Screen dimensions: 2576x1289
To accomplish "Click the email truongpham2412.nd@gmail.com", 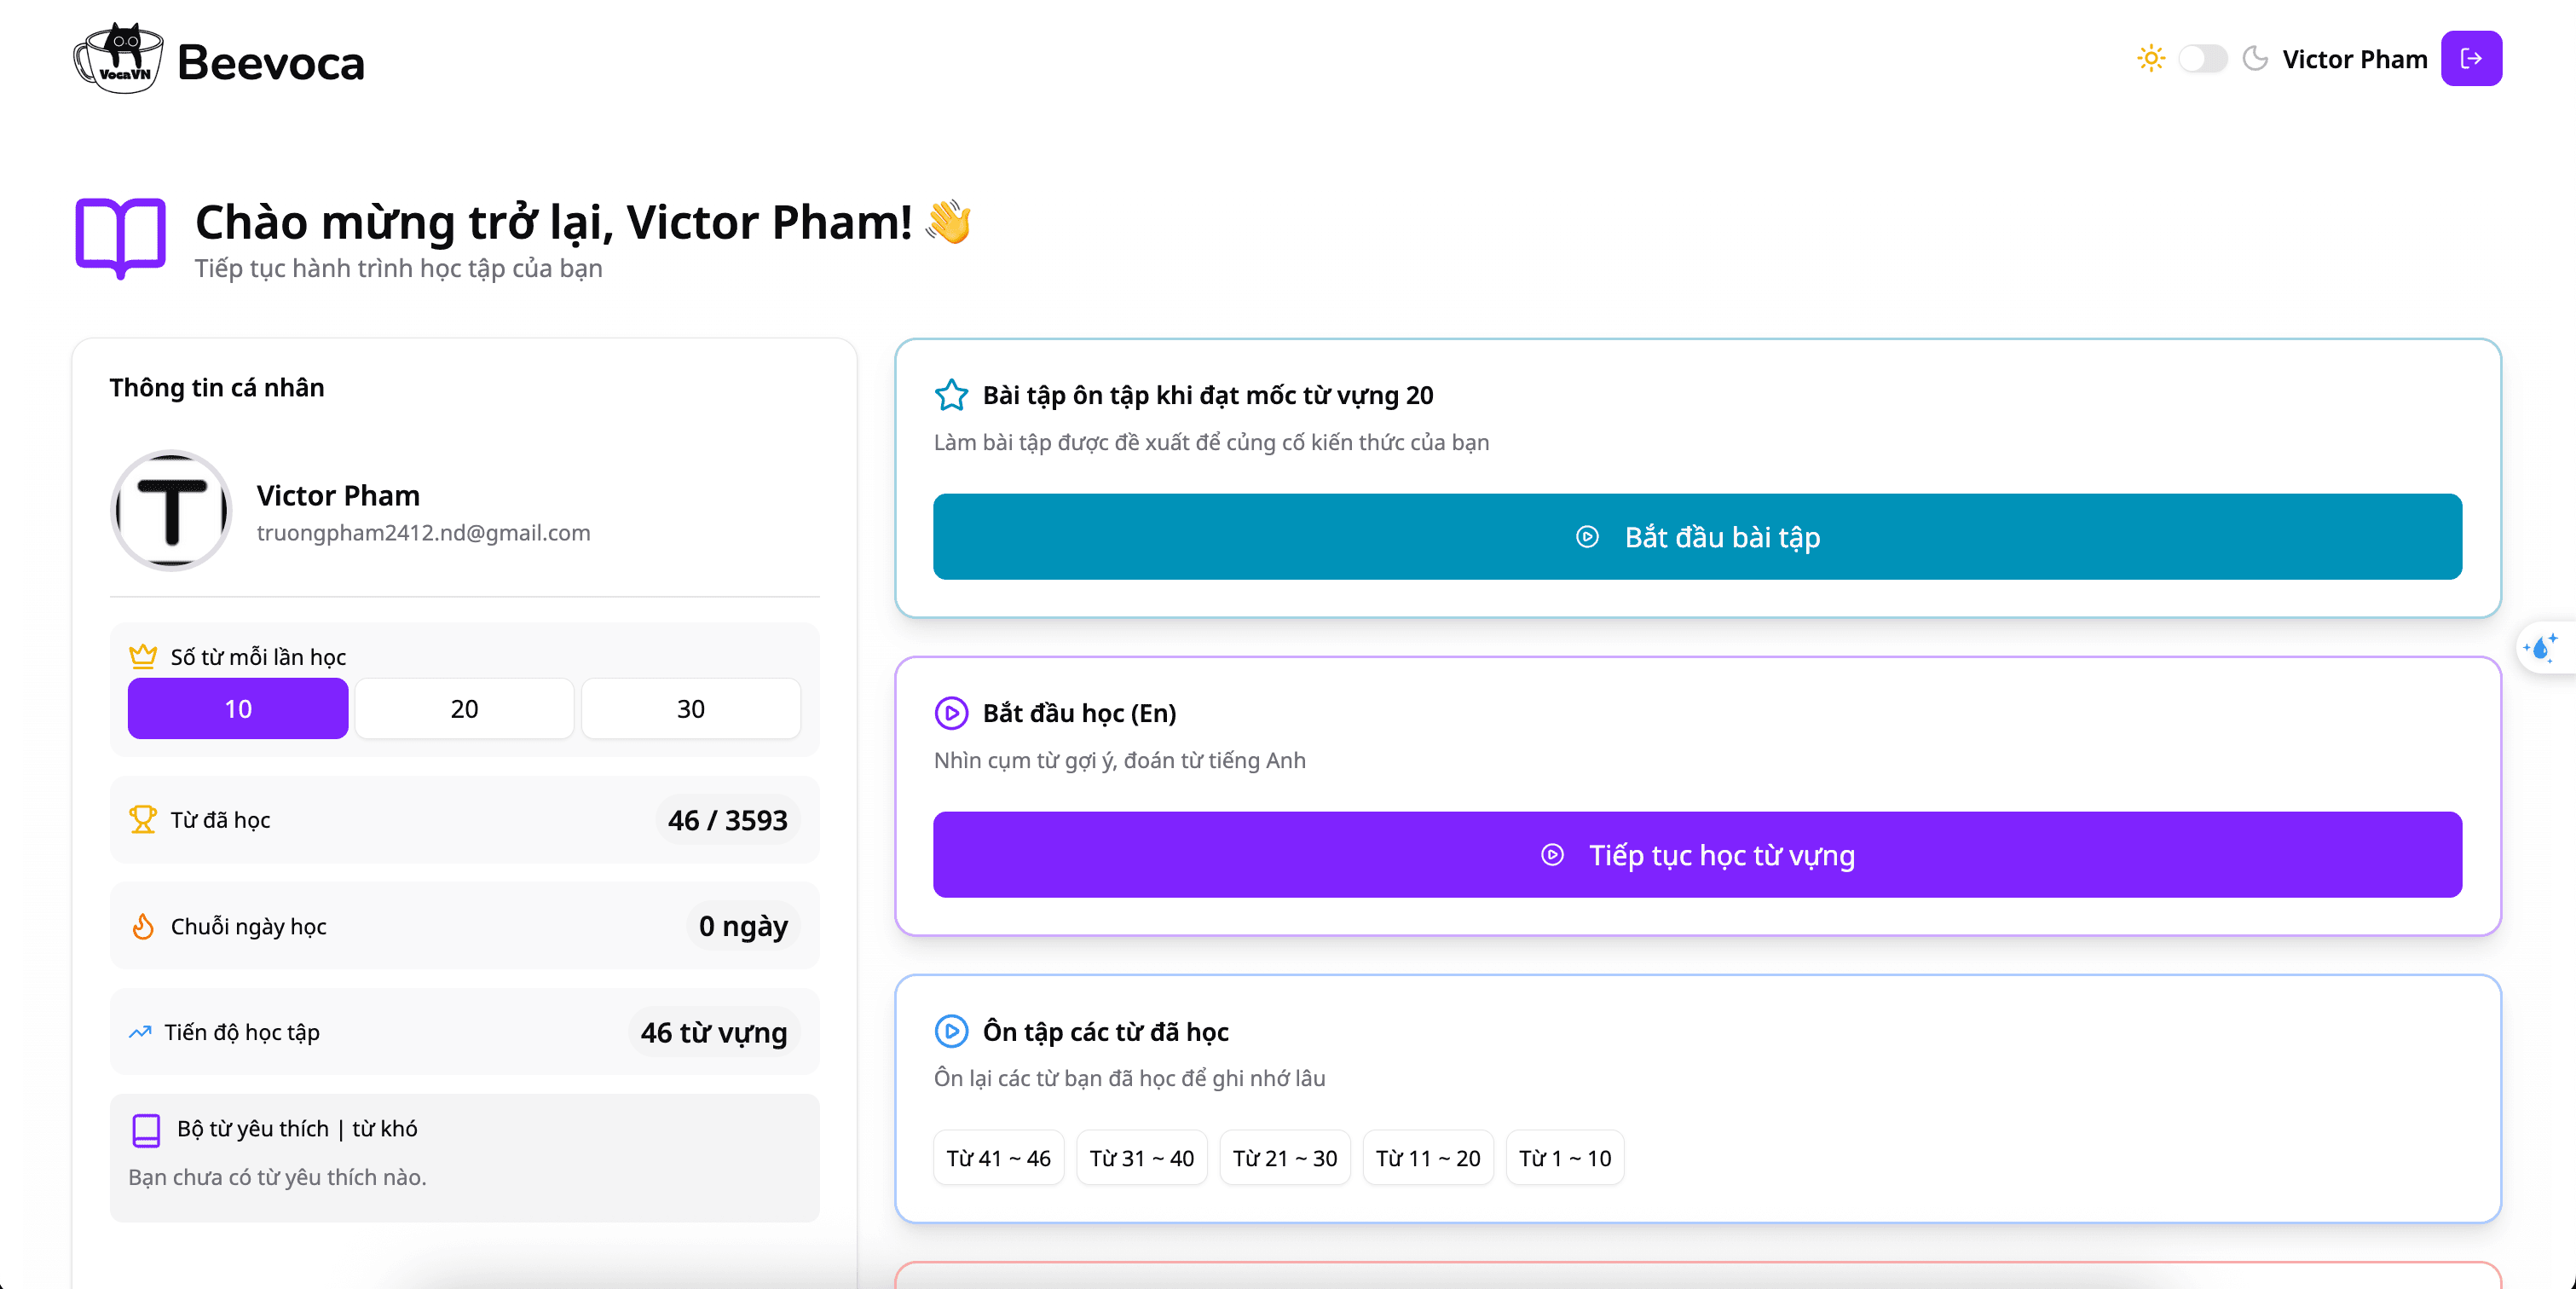I will click(x=423, y=532).
